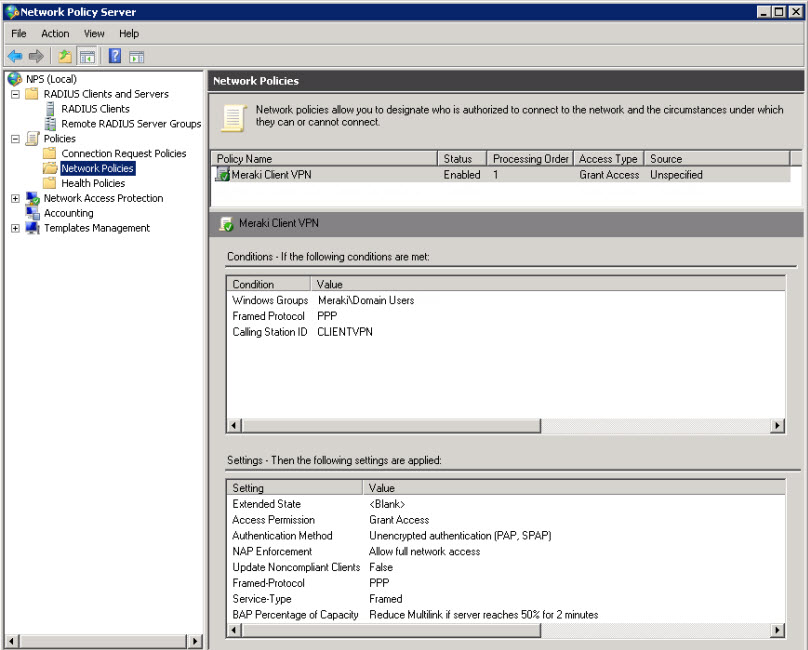Click Settings list scroll right arrow
This screenshot has height=650, width=808.
(x=777, y=630)
